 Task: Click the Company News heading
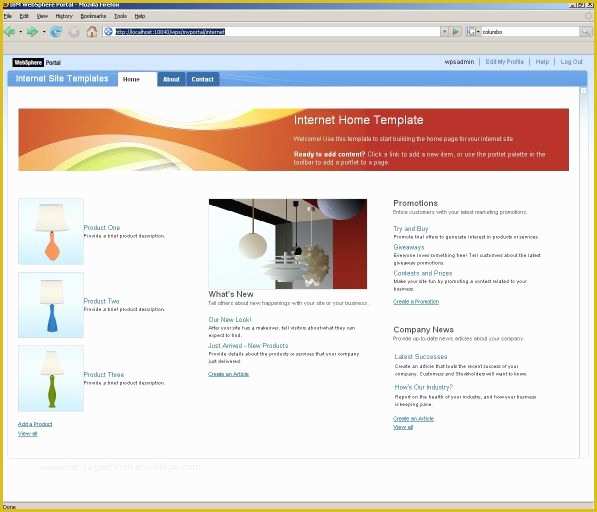pos(423,330)
